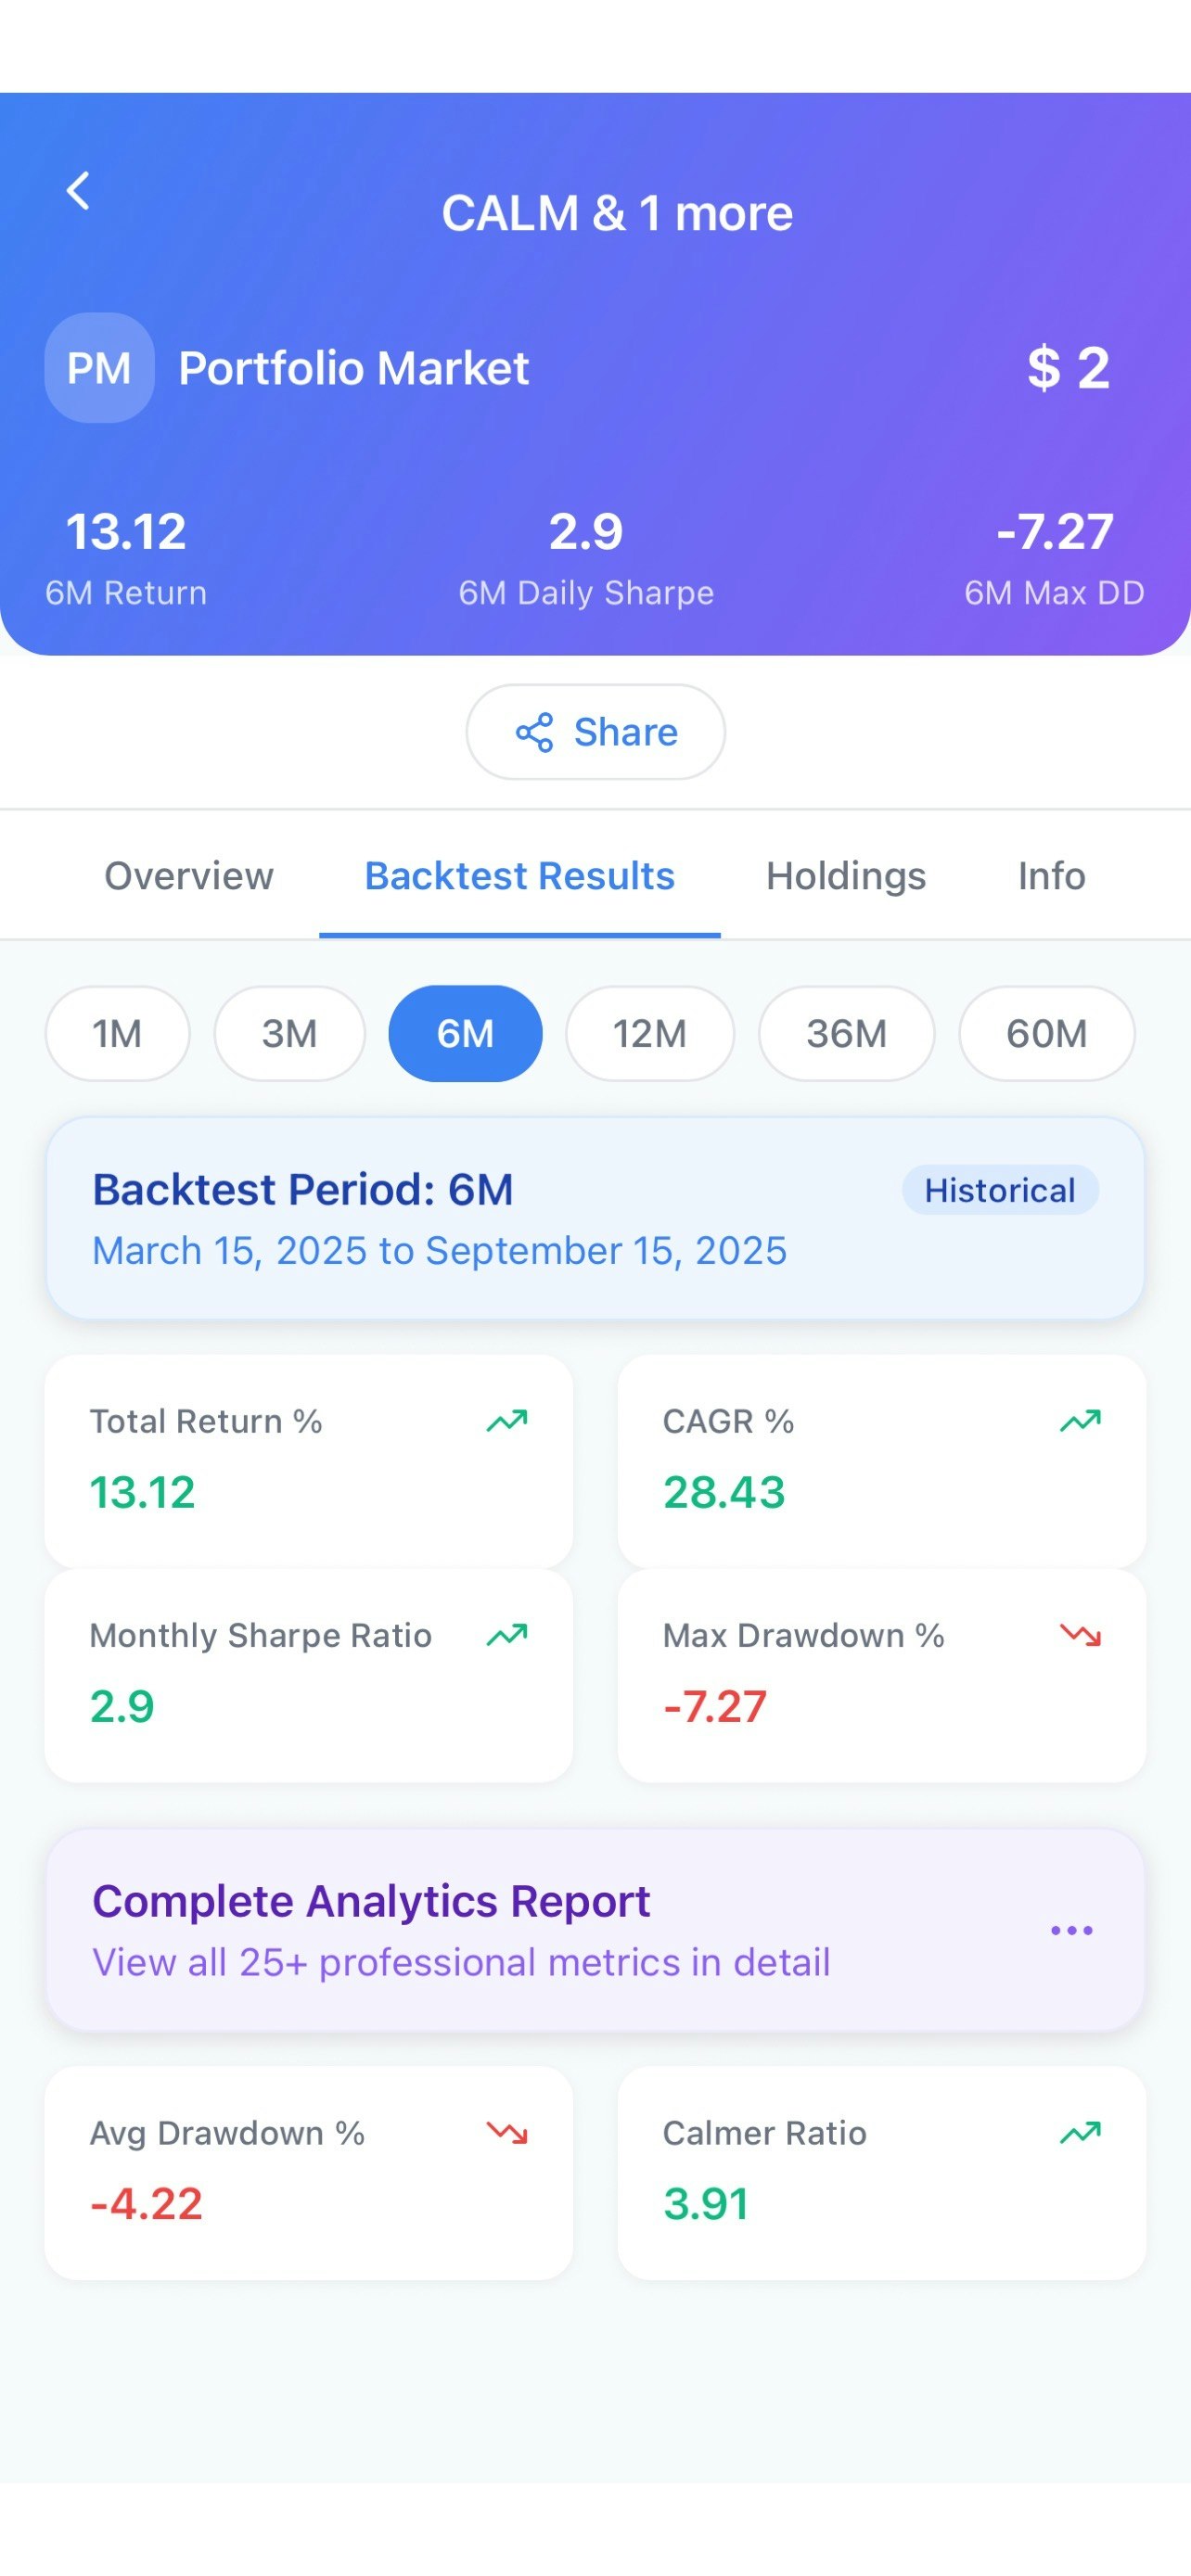Click the red trend icon on Avg Drawdown card
Viewport: 1191px width, 2576px height.
point(506,2132)
